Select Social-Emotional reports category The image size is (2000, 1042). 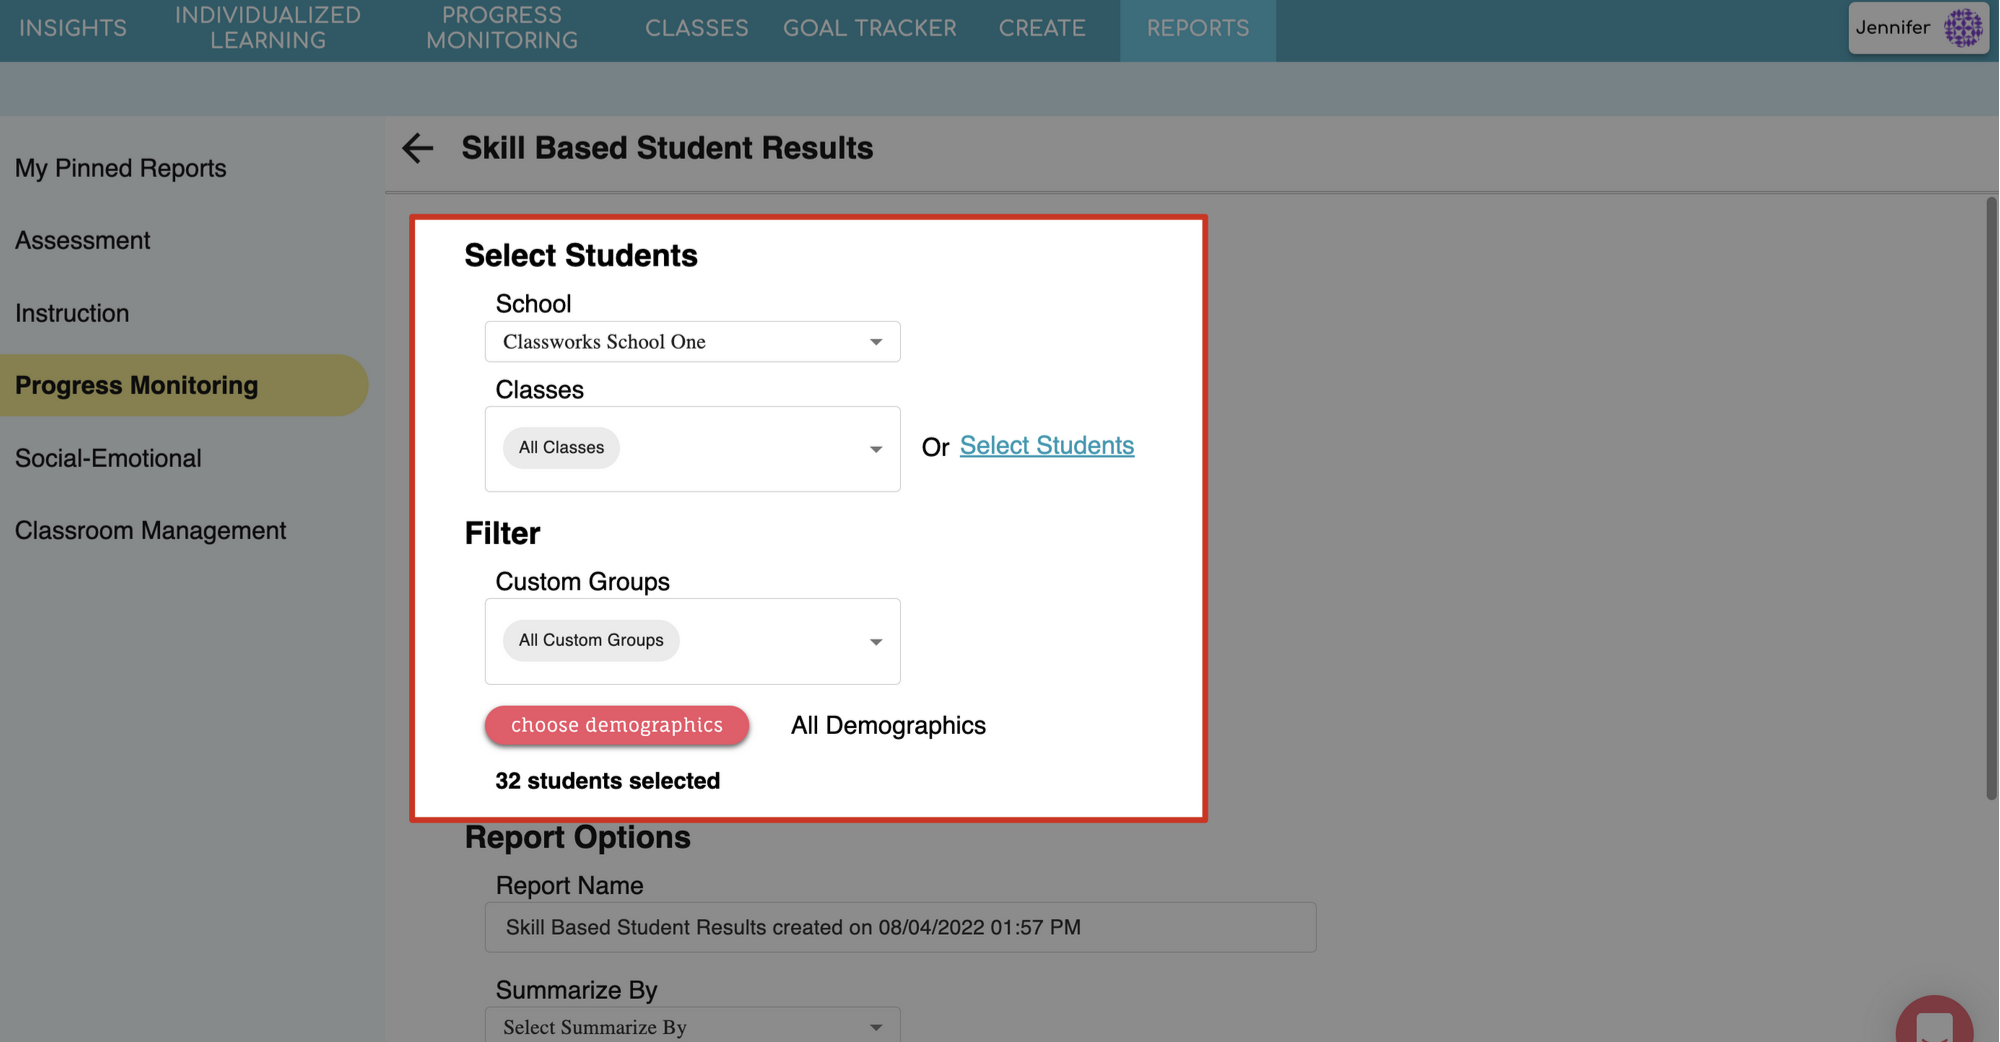[x=108, y=458]
